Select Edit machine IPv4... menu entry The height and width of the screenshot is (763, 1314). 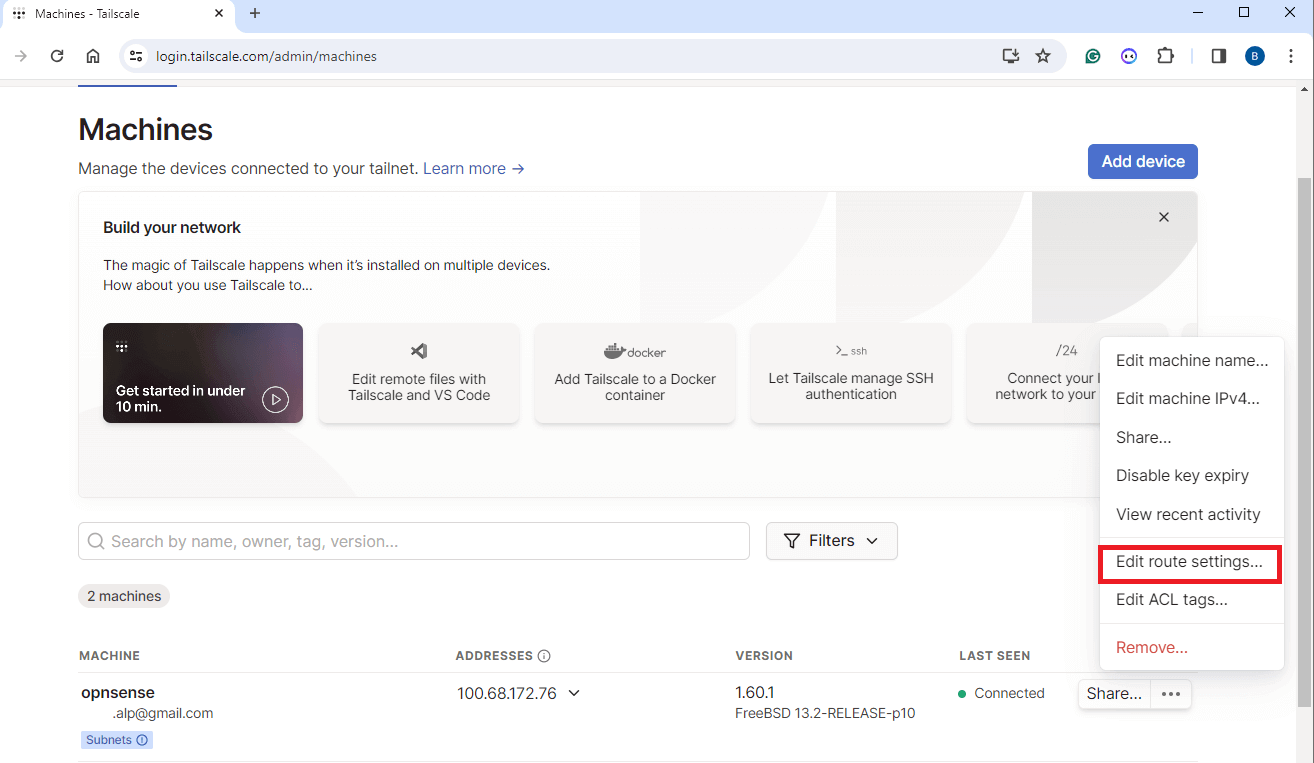pyautogui.click(x=1192, y=399)
